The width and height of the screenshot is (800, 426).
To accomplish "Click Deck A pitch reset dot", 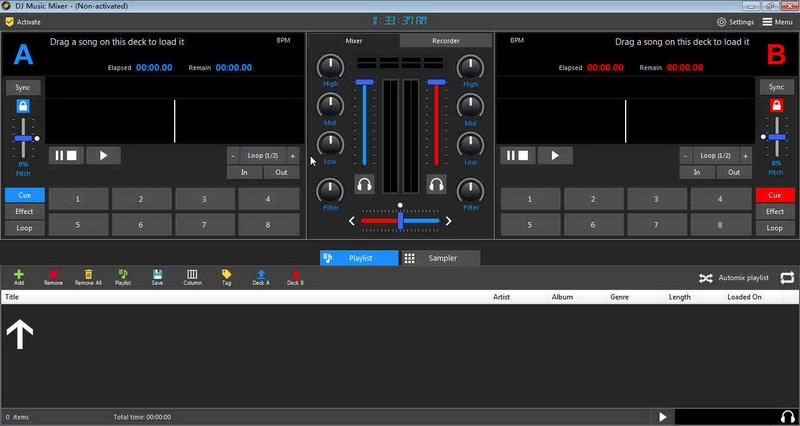I will 37,138.
